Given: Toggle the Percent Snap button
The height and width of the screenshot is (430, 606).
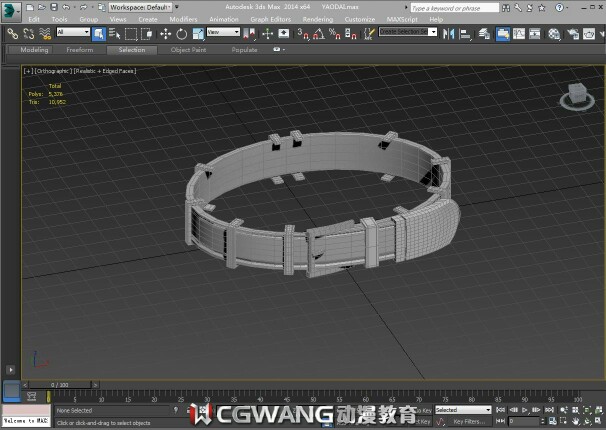Looking at the screenshot, I should pyautogui.click(x=334, y=34).
